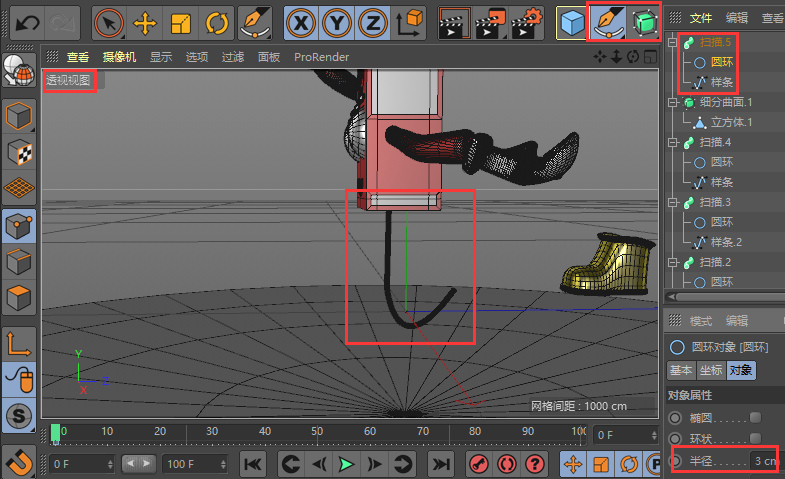Select the Live Selection arrow tool
The width and height of the screenshot is (785, 479).
[109, 23]
